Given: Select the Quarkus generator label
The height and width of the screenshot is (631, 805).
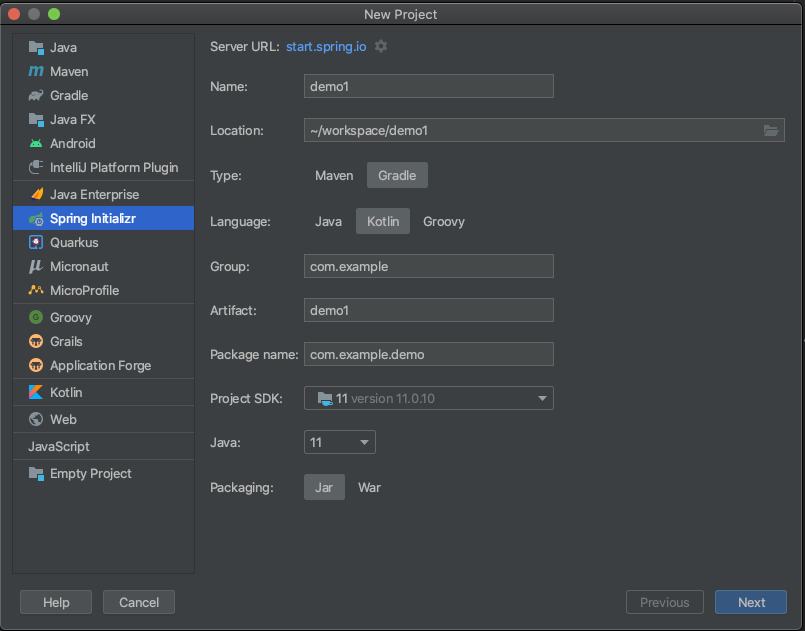Looking at the screenshot, I should click(74, 242).
